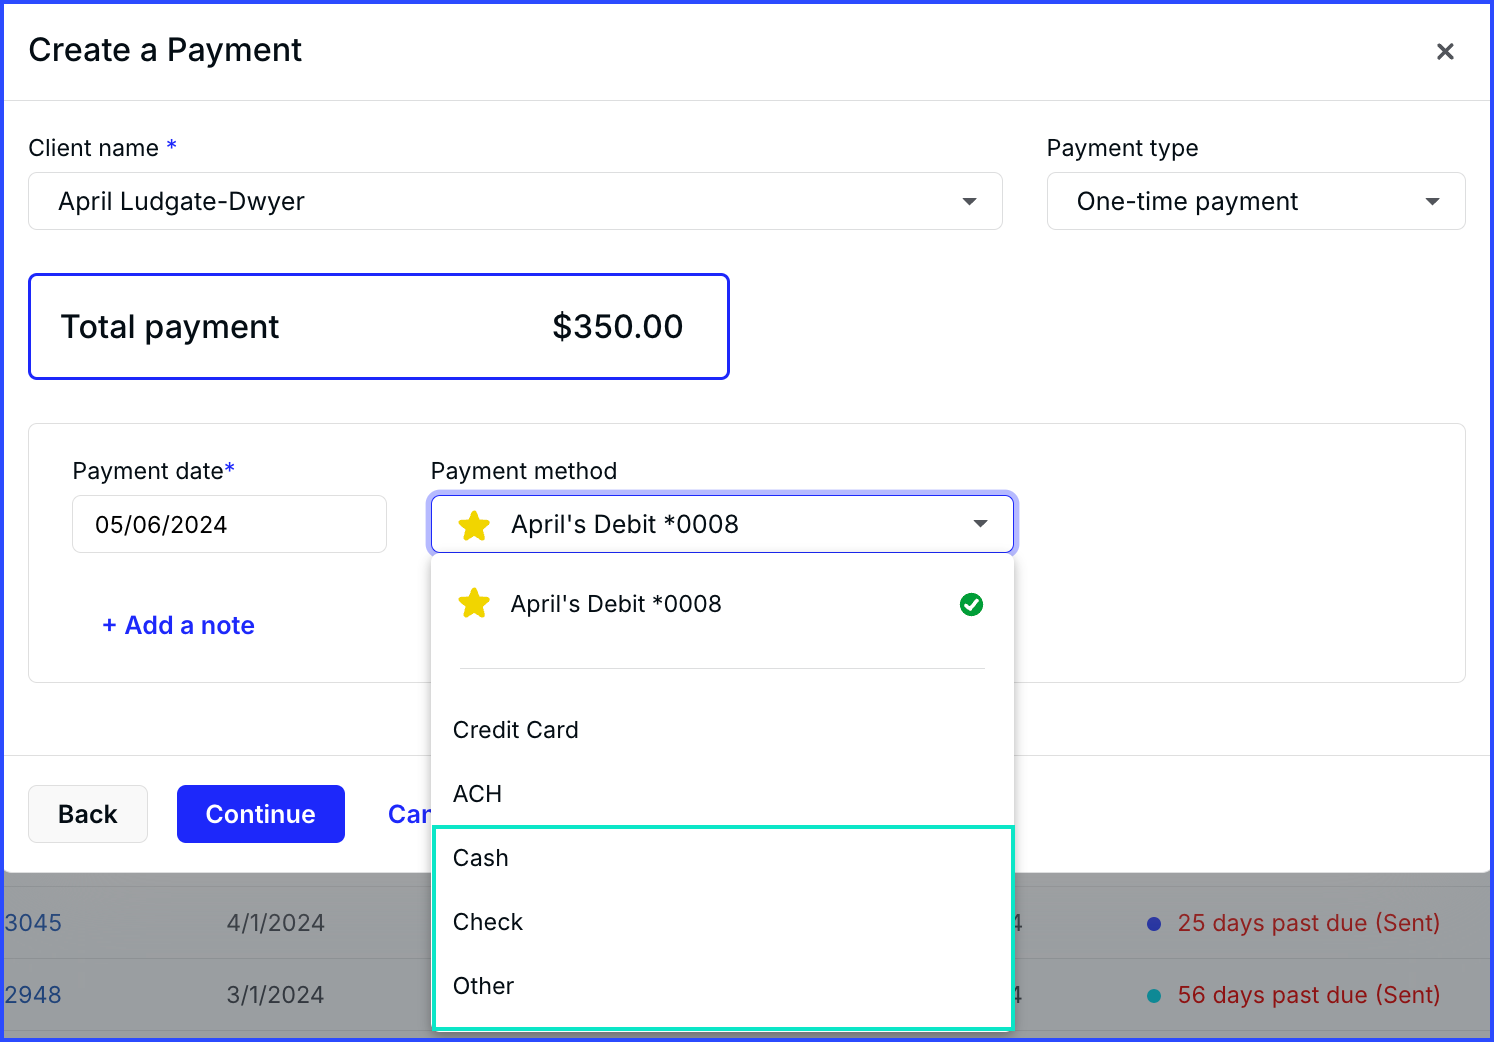Choose Credit Card payment method
Screen dimensions: 1494x1042
[x=722, y=730]
